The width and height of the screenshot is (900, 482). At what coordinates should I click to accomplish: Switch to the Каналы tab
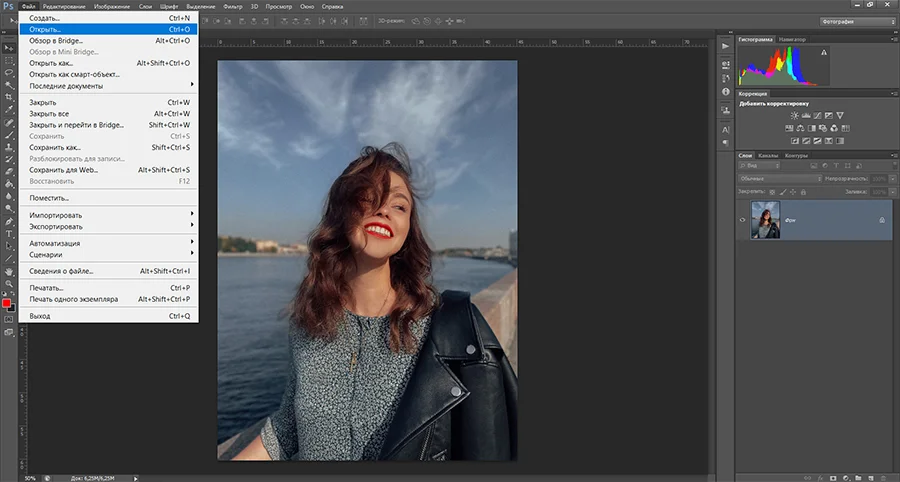point(768,156)
